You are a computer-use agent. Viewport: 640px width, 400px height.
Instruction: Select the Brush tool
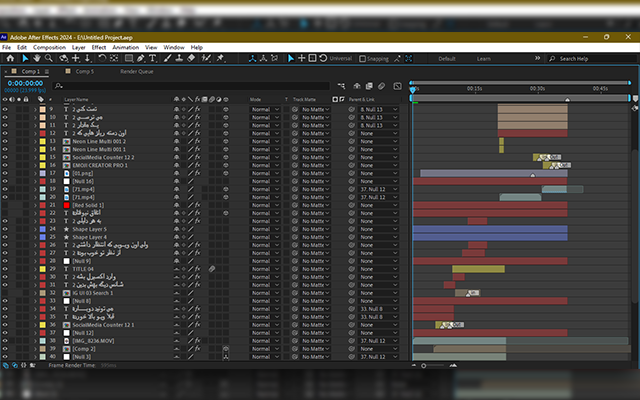(167, 58)
